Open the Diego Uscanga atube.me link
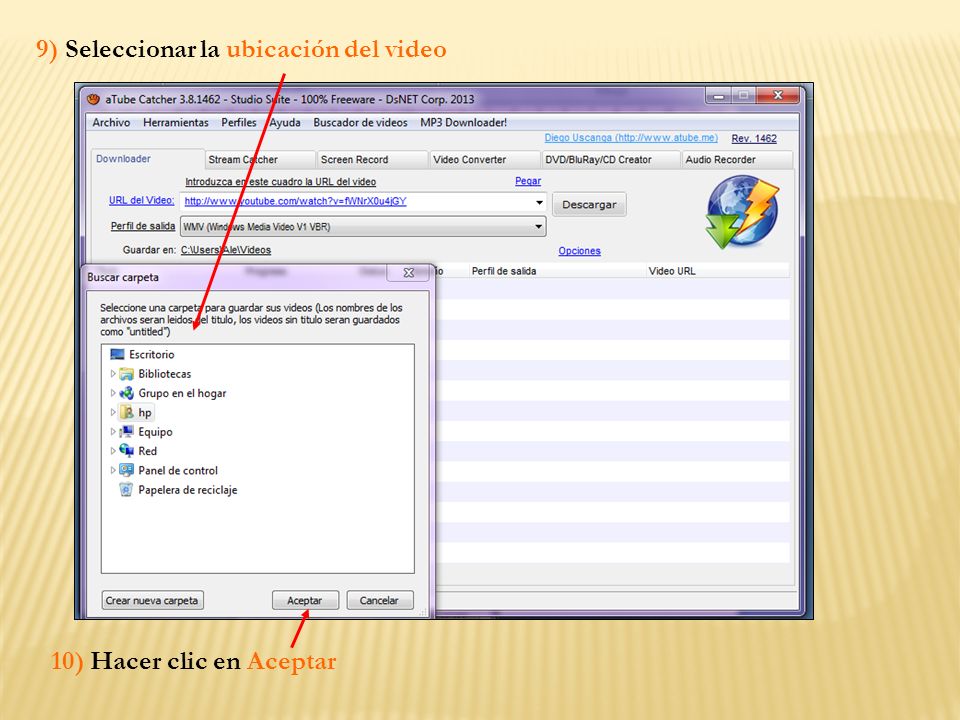Image resolution: width=960 pixels, height=720 pixels. (x=631, y=138)
